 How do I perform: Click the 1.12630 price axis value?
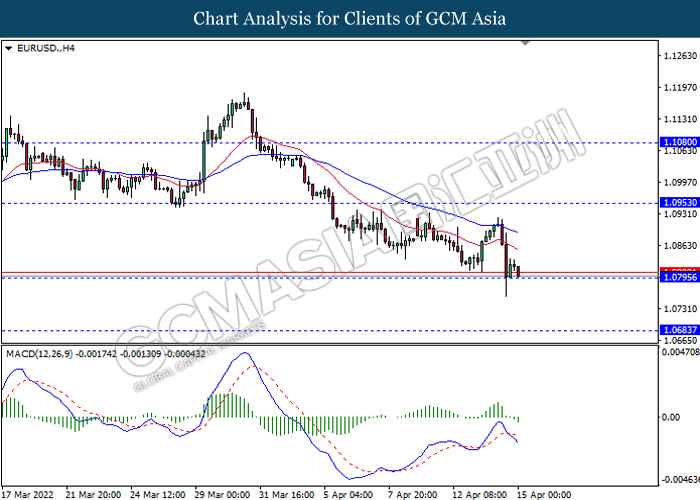pyautogui.click(x=680, y=56)
